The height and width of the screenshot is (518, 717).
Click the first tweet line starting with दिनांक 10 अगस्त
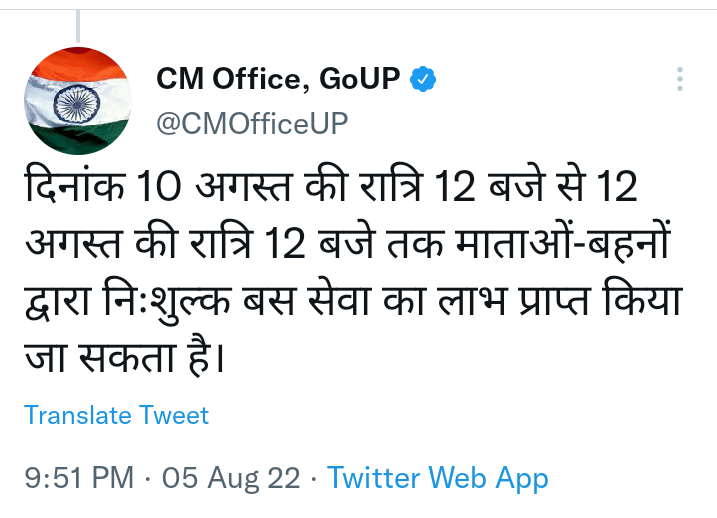tap(330, 188)
